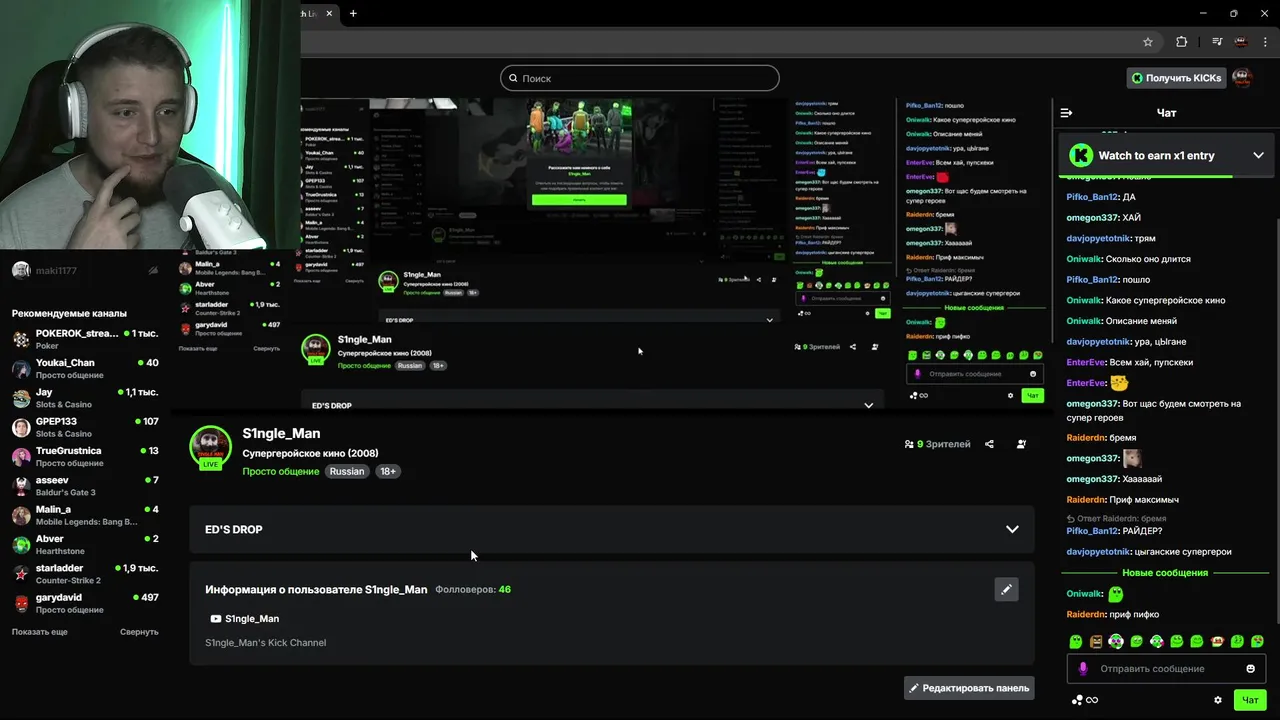This screenshot has width=1280, height=720.
Task: Focus the Отправить сообщение chat input
Action: [x=1166, y=669]
